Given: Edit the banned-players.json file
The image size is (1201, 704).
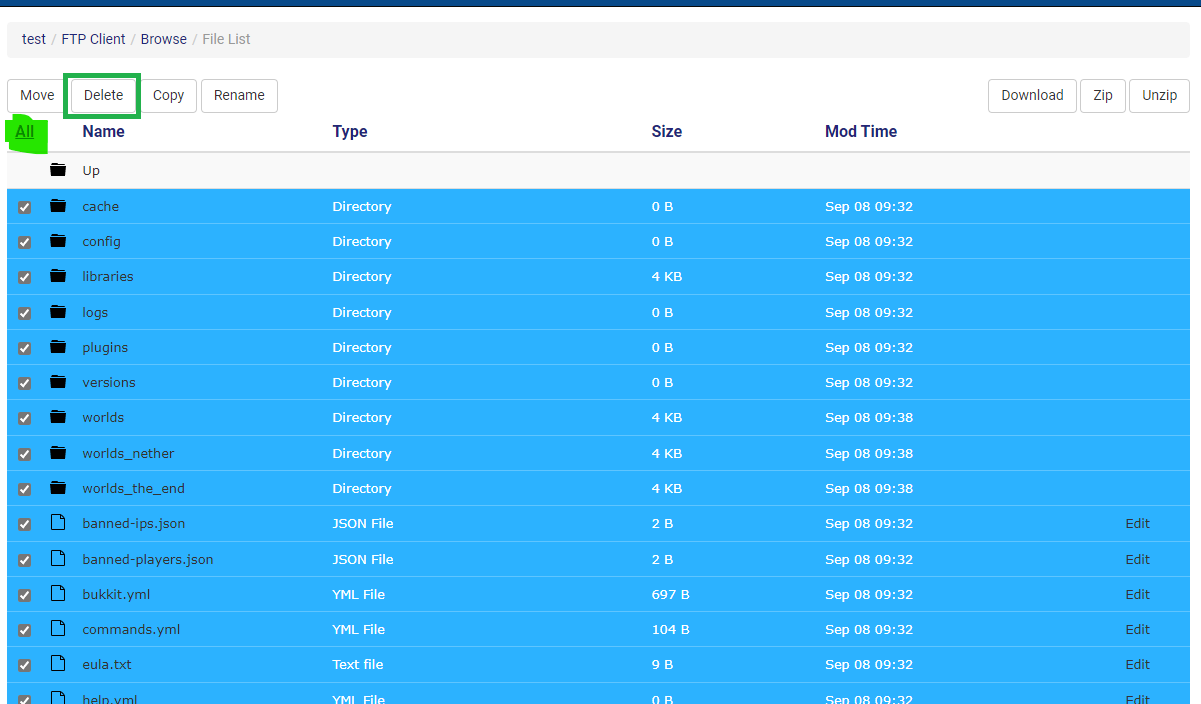Looking at the screenshot, I should 1138,559.
